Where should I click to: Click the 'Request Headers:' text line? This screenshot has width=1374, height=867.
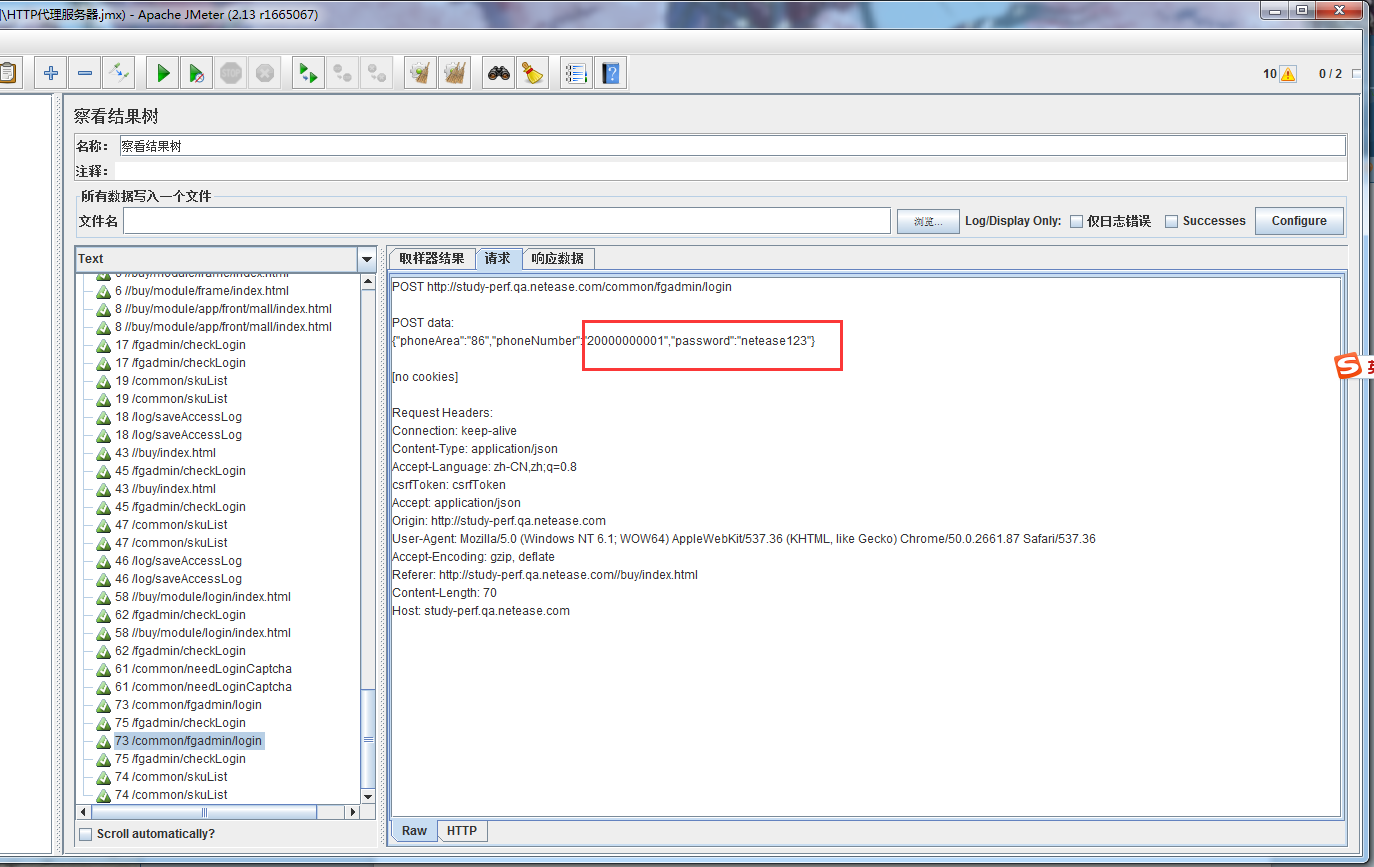click(442, 413)
